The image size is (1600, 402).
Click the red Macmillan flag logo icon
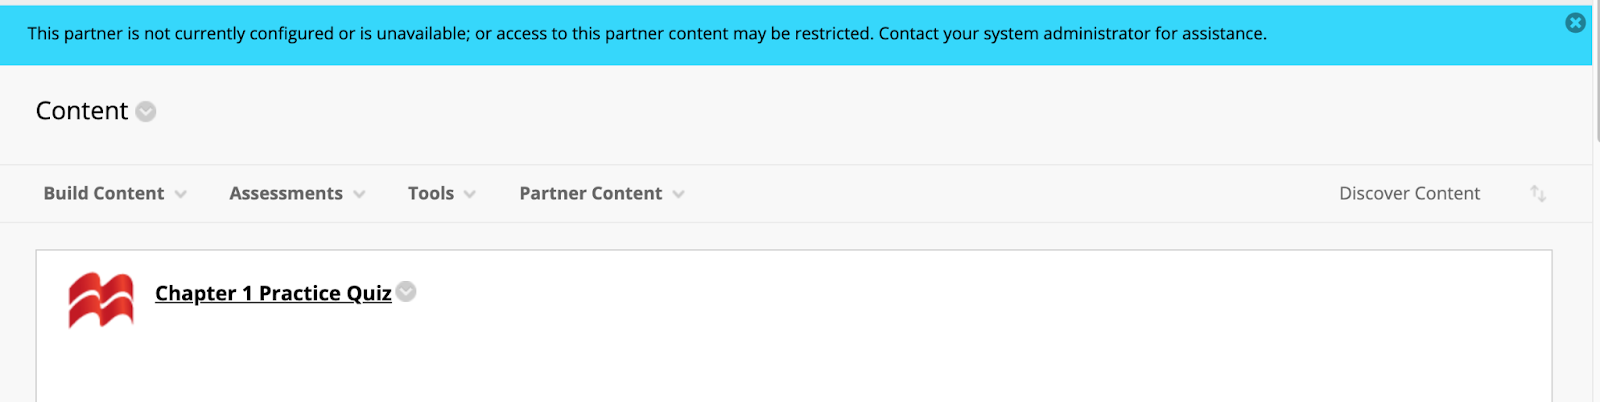tap(100, 300)
